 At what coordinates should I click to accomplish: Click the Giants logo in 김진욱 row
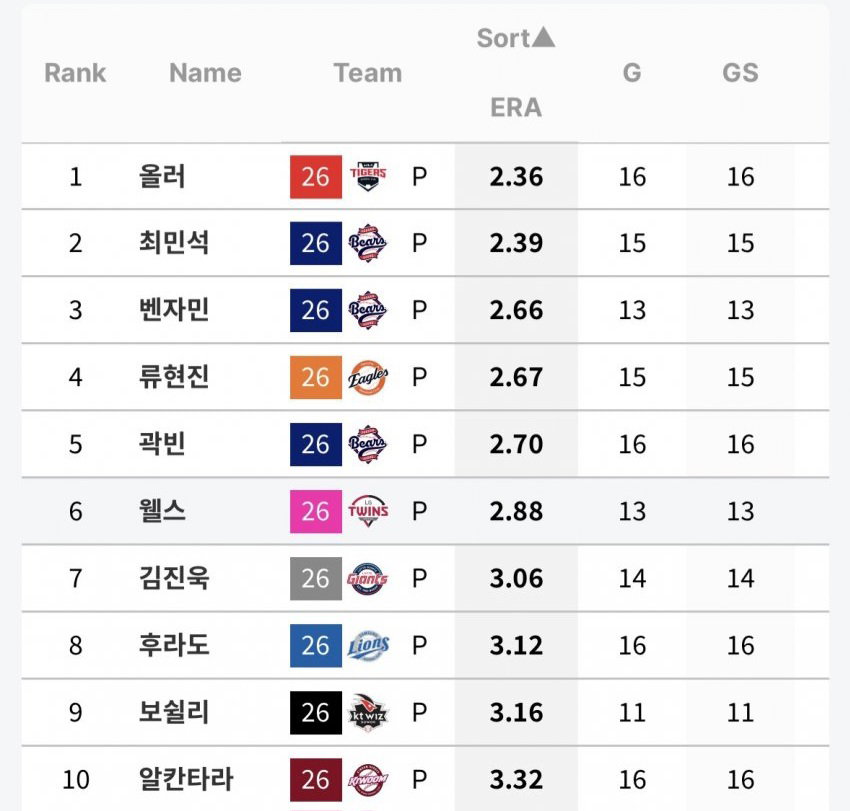(368, 578)
